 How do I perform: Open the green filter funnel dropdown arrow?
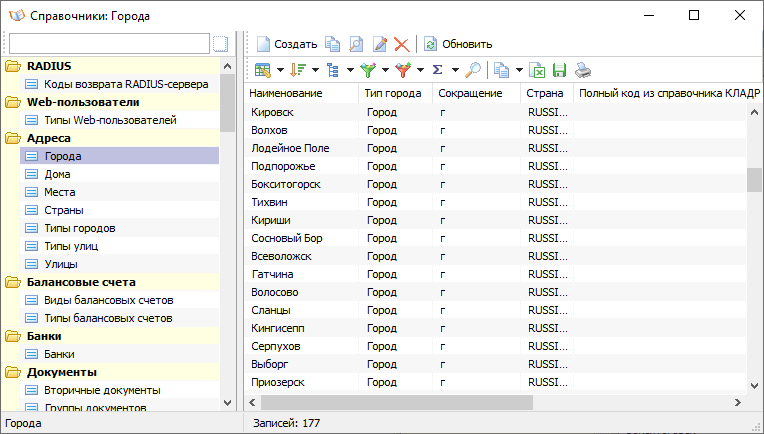385,71
